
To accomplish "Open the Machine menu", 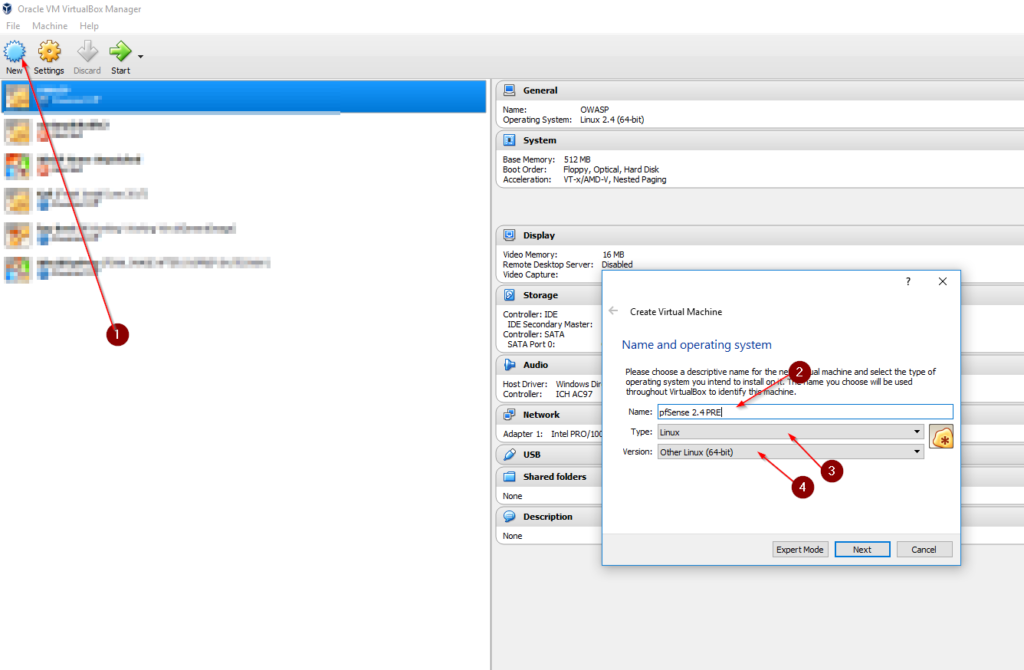I will pos(49,25).
